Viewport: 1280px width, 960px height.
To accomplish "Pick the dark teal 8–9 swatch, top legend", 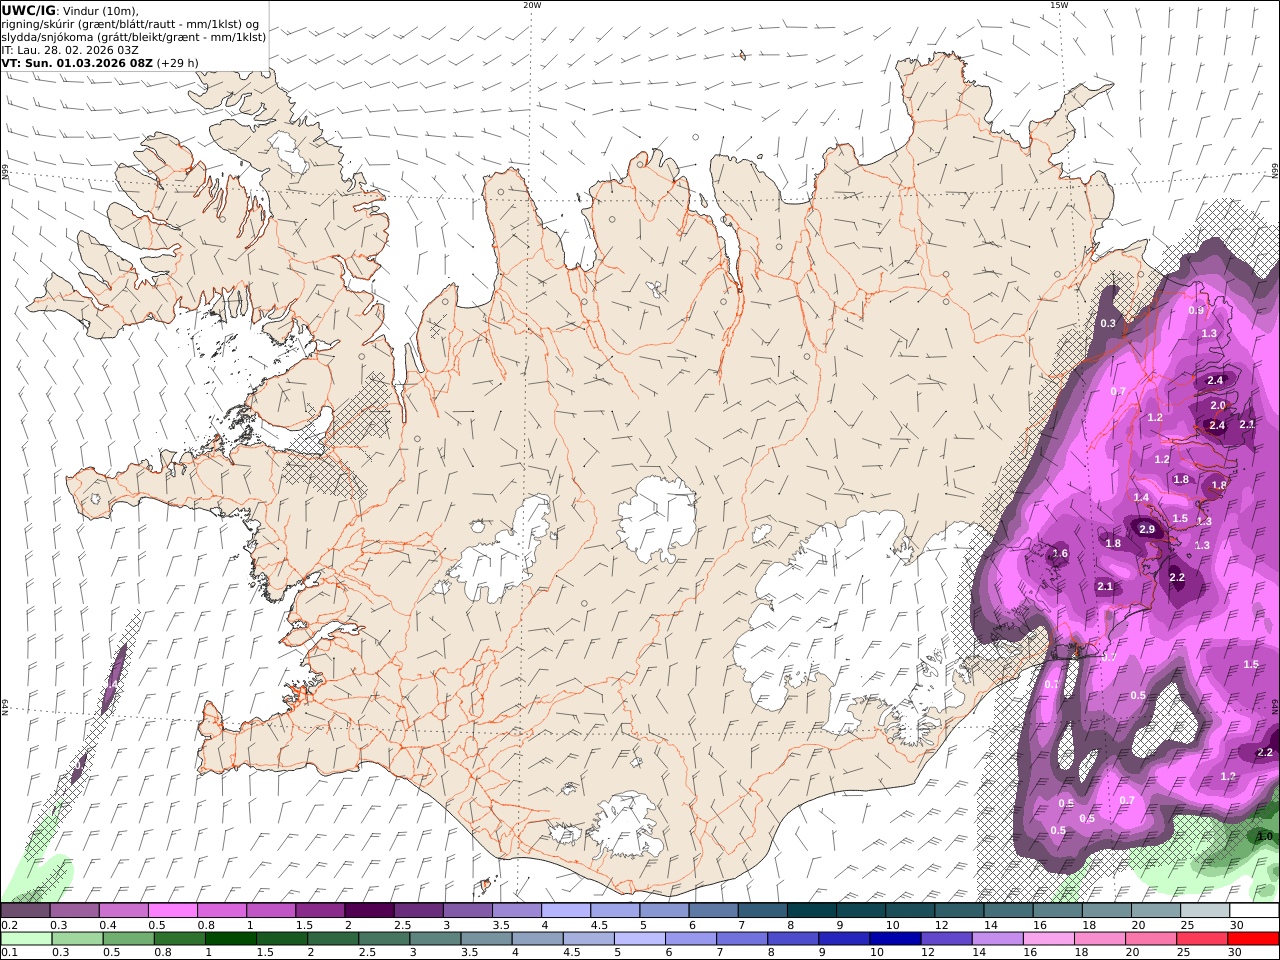I will click(812, 911).
